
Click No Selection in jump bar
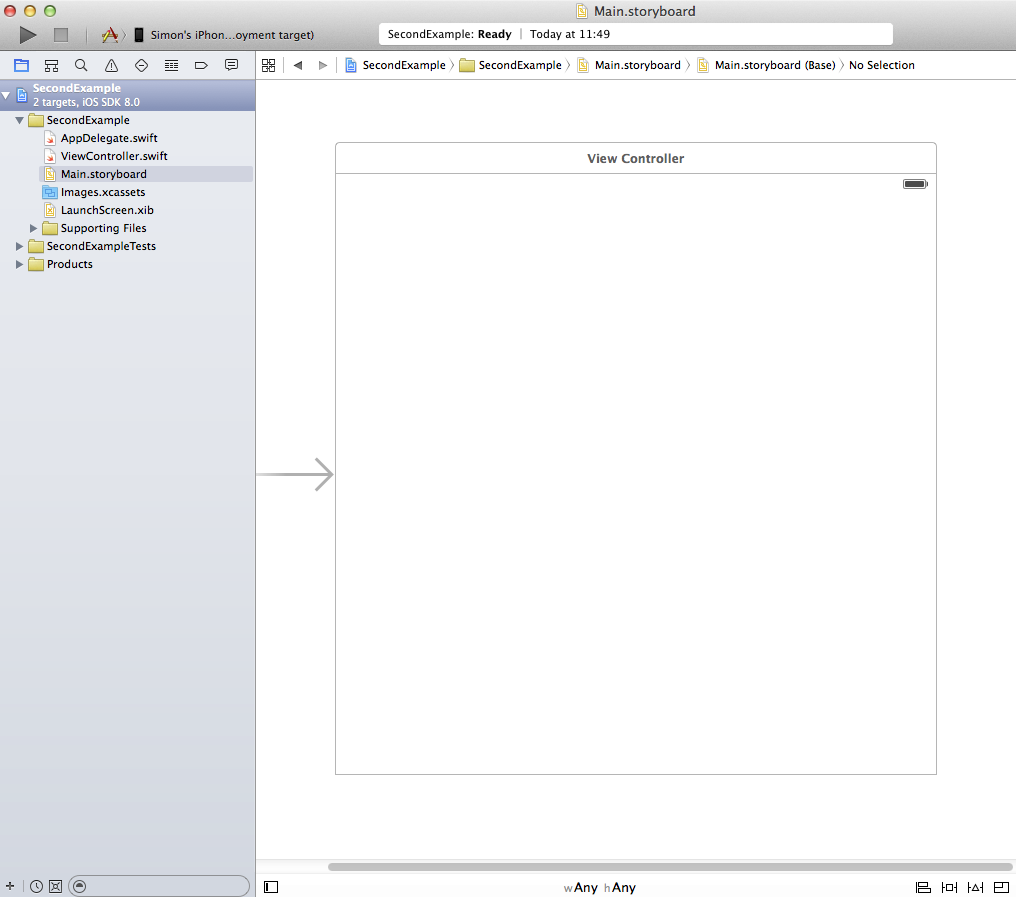pos(882,65)
